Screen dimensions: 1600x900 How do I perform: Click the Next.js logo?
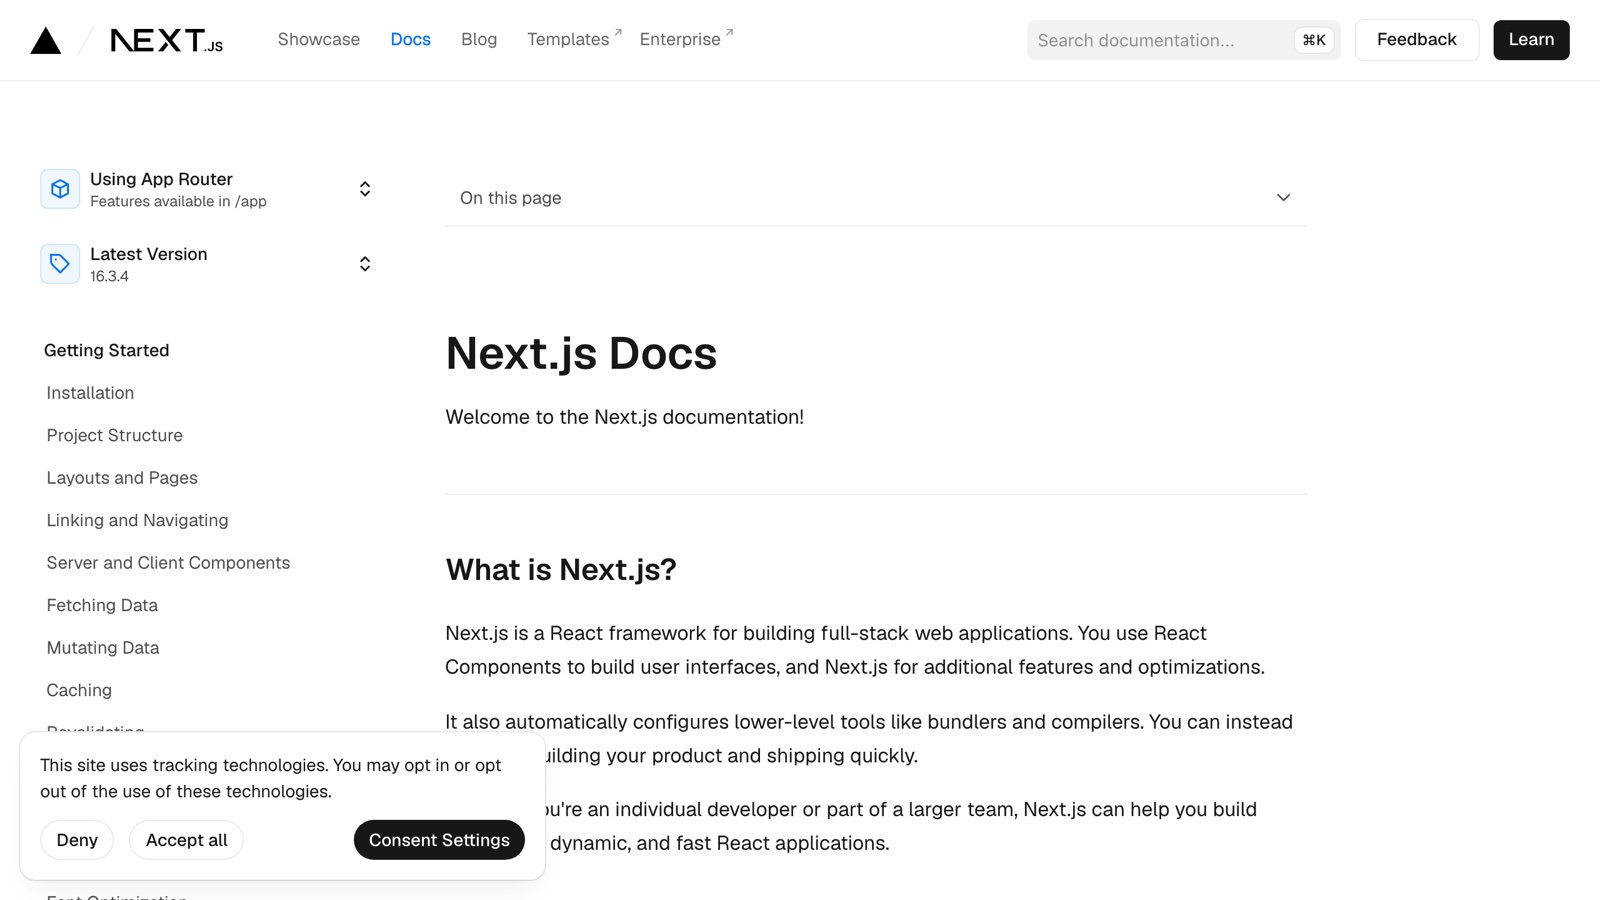[166, 40]
